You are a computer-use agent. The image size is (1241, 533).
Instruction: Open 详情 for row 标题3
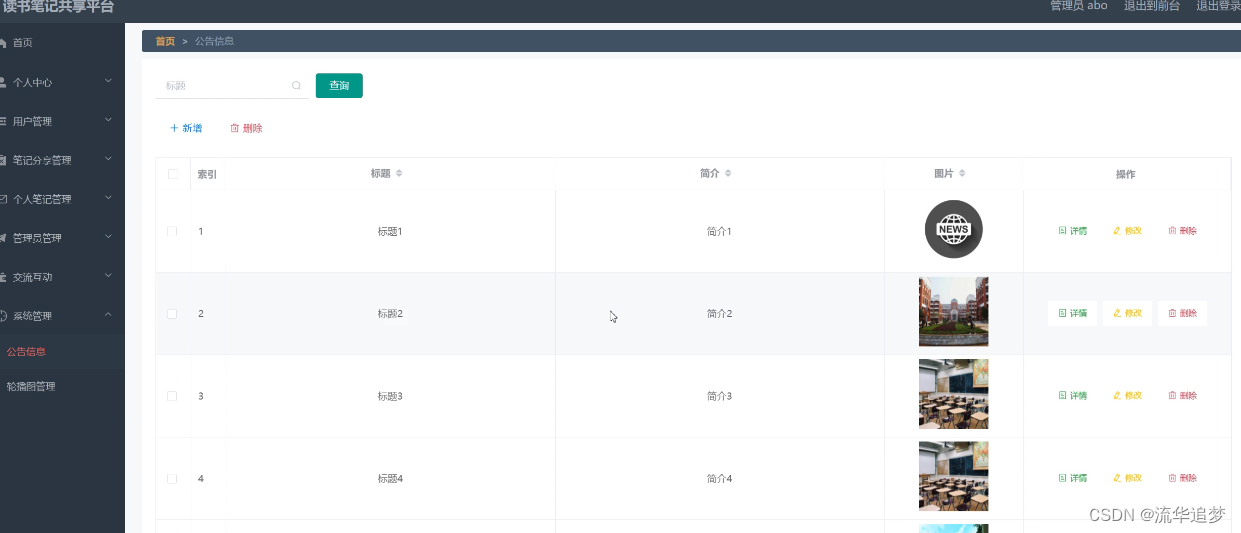click(1072, 396)
